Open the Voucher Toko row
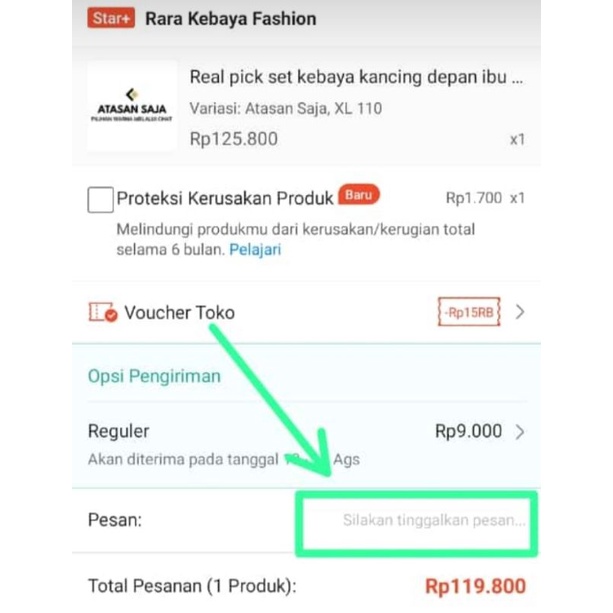The width and height of the screenshot is (613, 613). pos(306,312)
